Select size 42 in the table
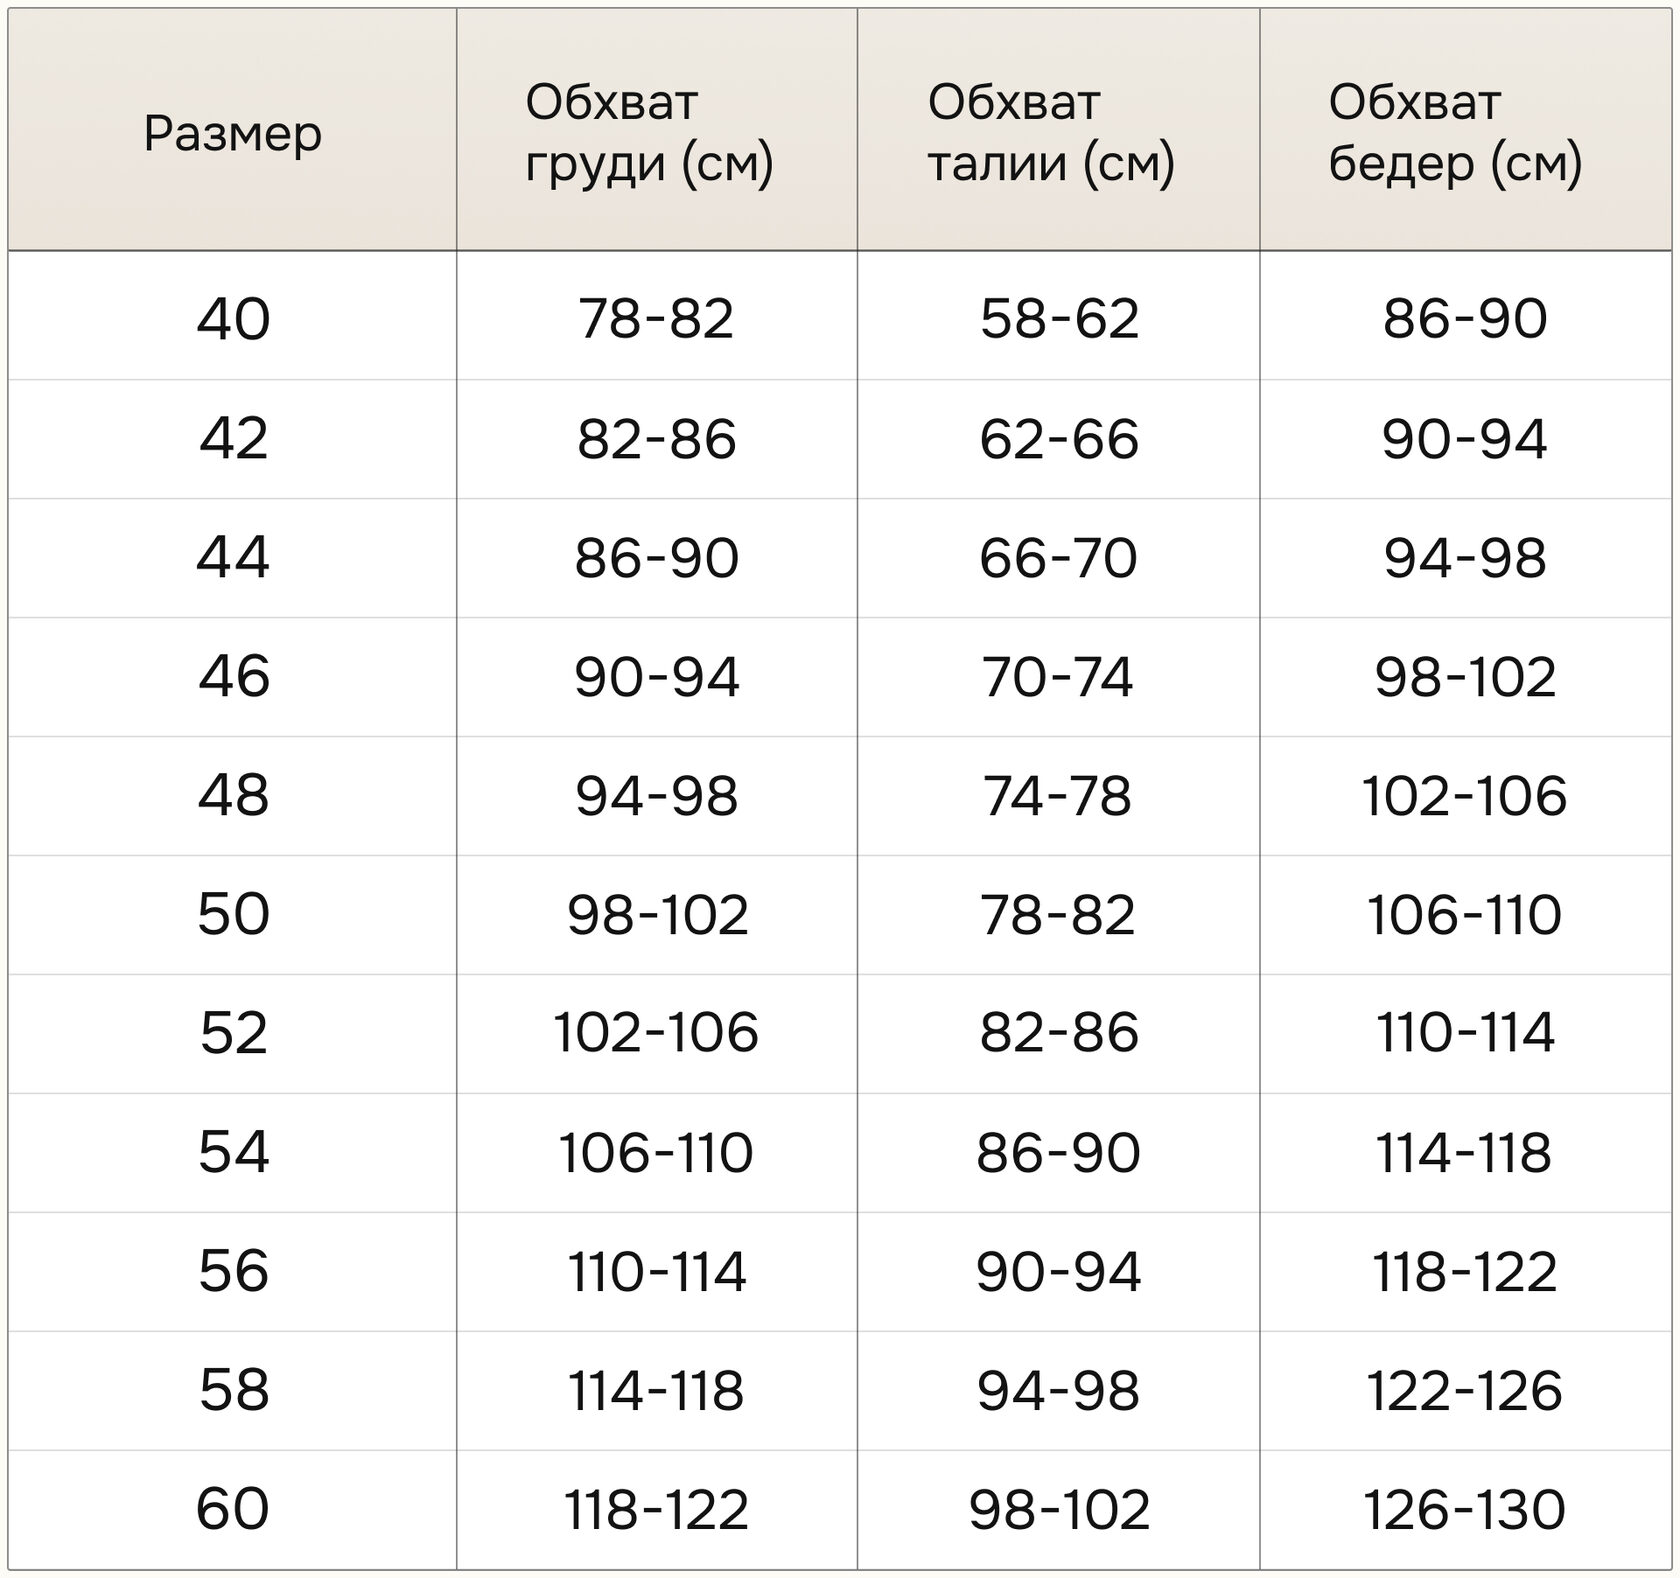The width and height of the screenshot is (1680, 1578). point(233,439)
